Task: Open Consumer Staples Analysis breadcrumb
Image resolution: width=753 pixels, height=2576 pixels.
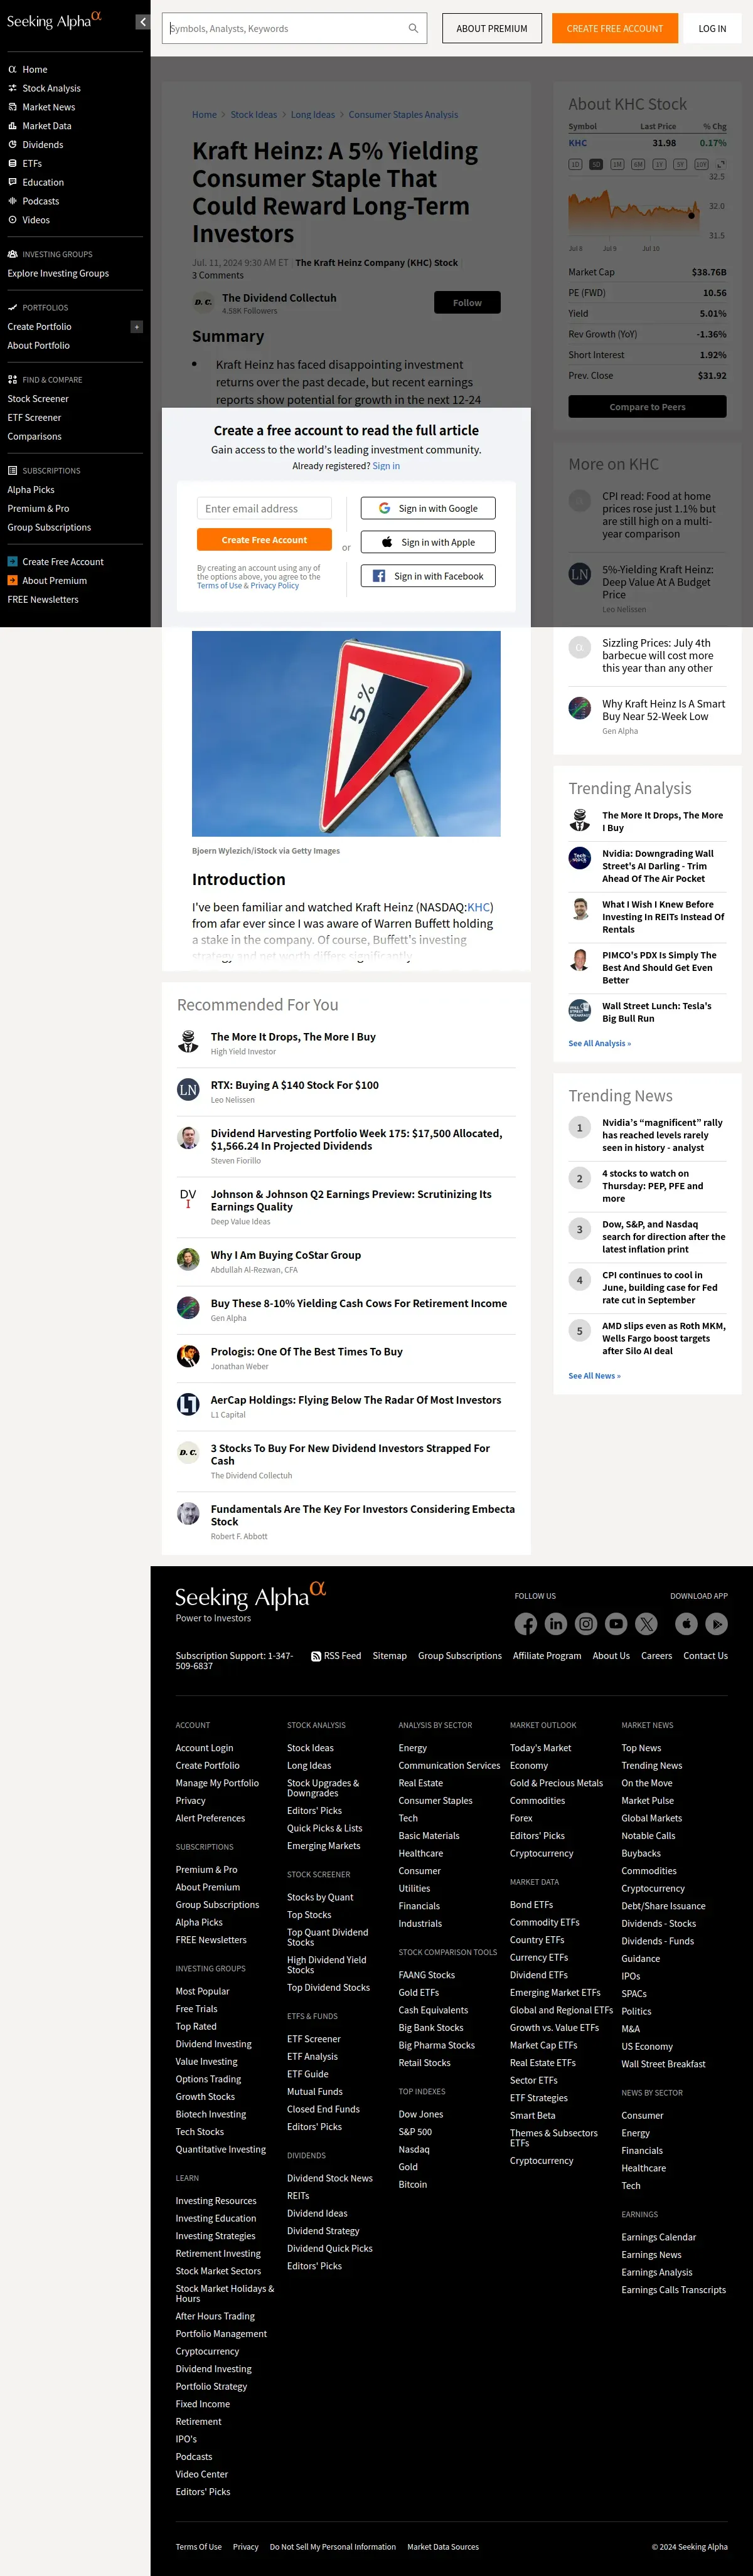Action: pos(403,115)
